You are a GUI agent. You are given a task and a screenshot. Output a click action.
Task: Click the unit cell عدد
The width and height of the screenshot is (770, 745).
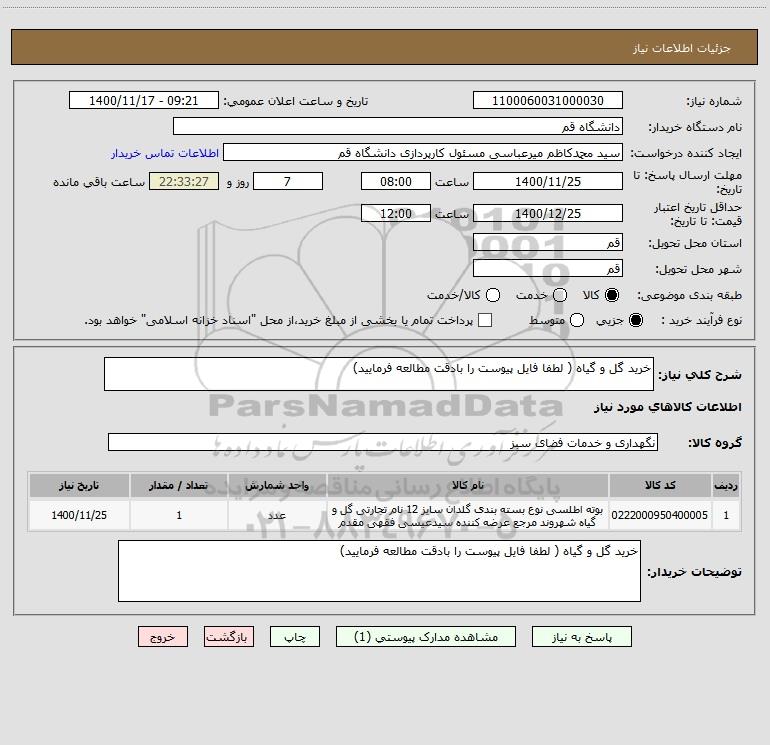pos(277,515)
